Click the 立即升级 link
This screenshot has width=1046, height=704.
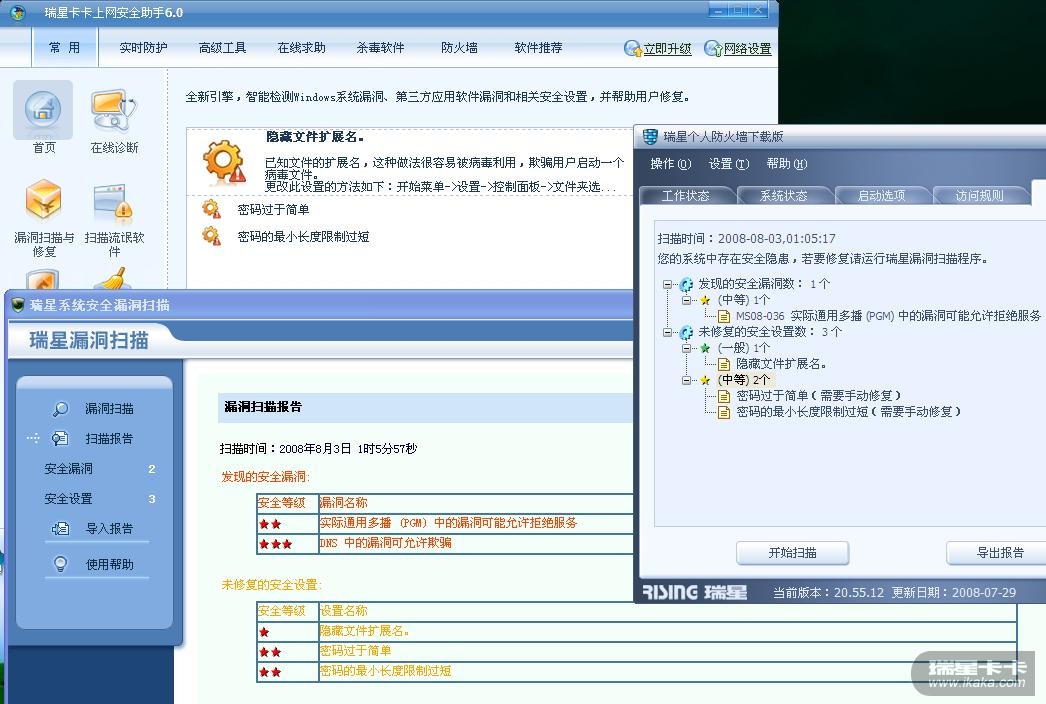(667, 49)
